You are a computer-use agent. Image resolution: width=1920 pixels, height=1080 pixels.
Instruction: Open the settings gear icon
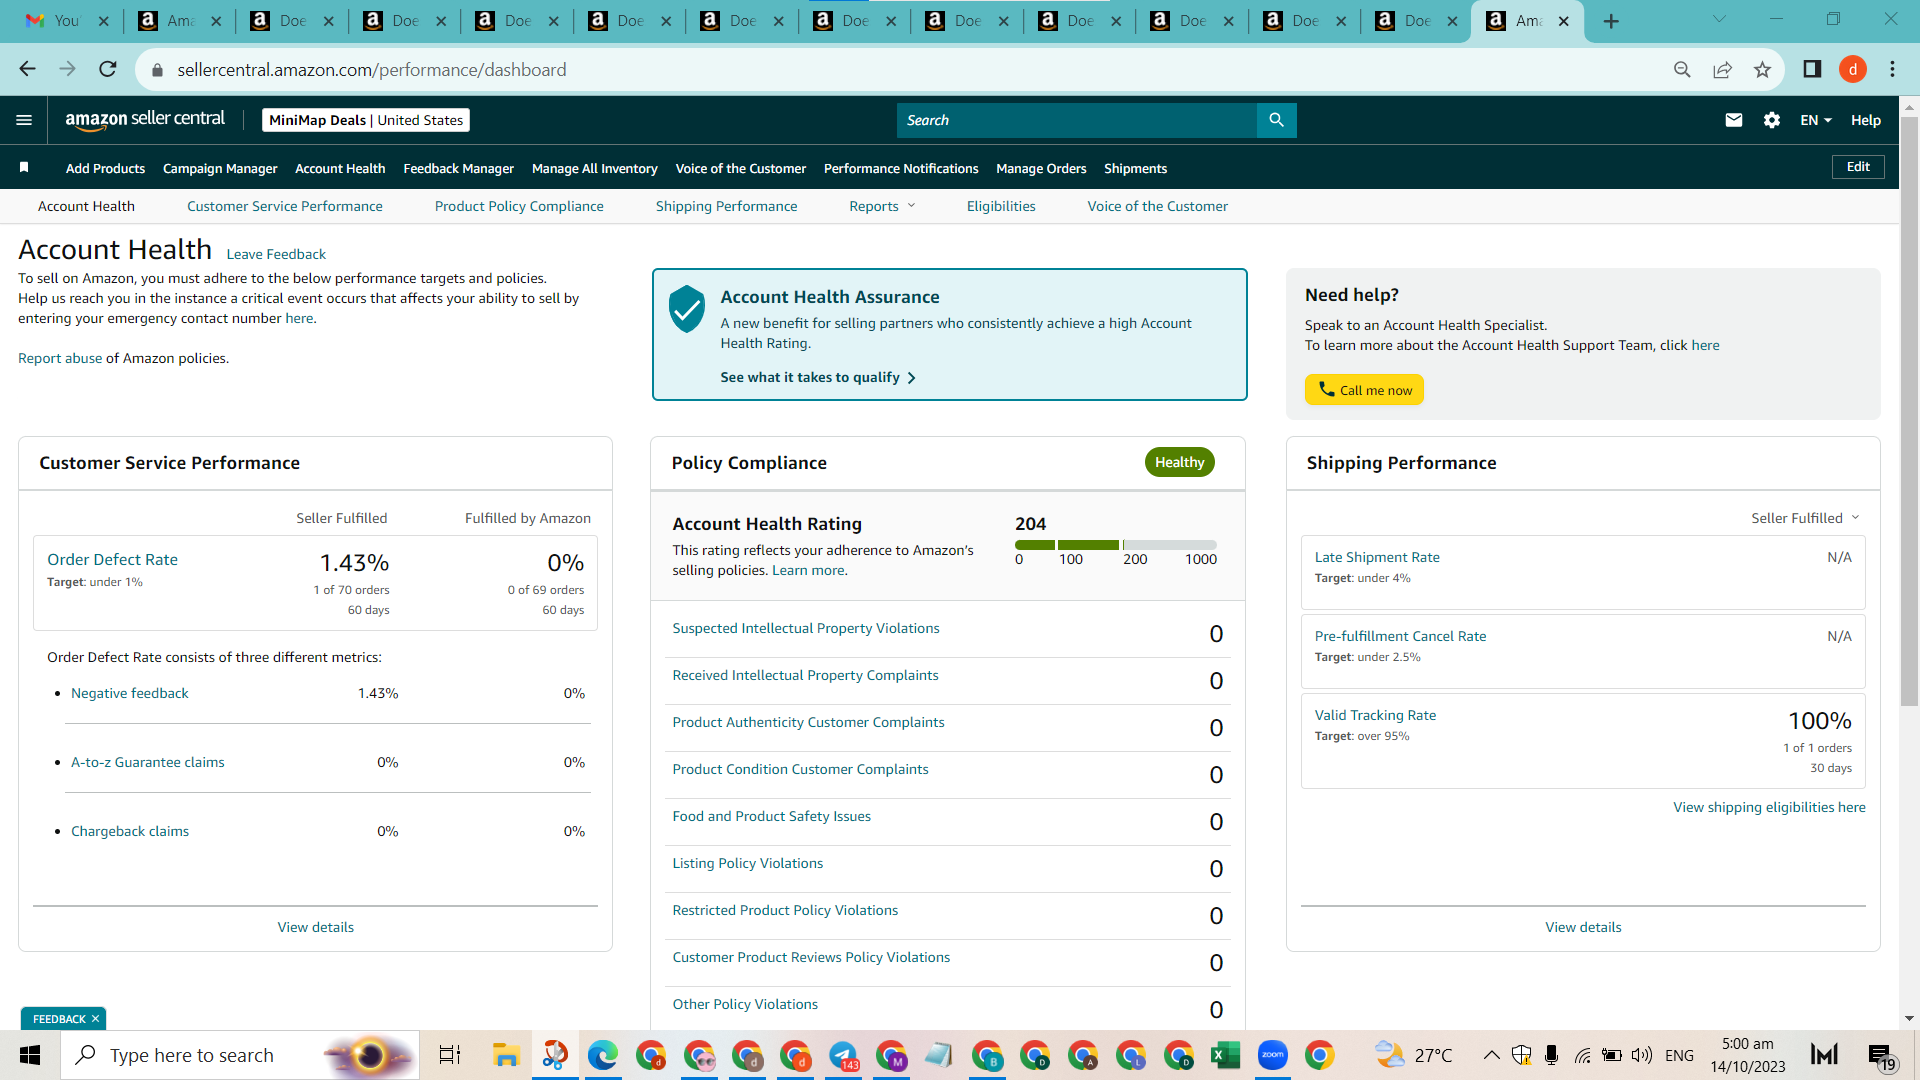click(x=1772, y=120)
